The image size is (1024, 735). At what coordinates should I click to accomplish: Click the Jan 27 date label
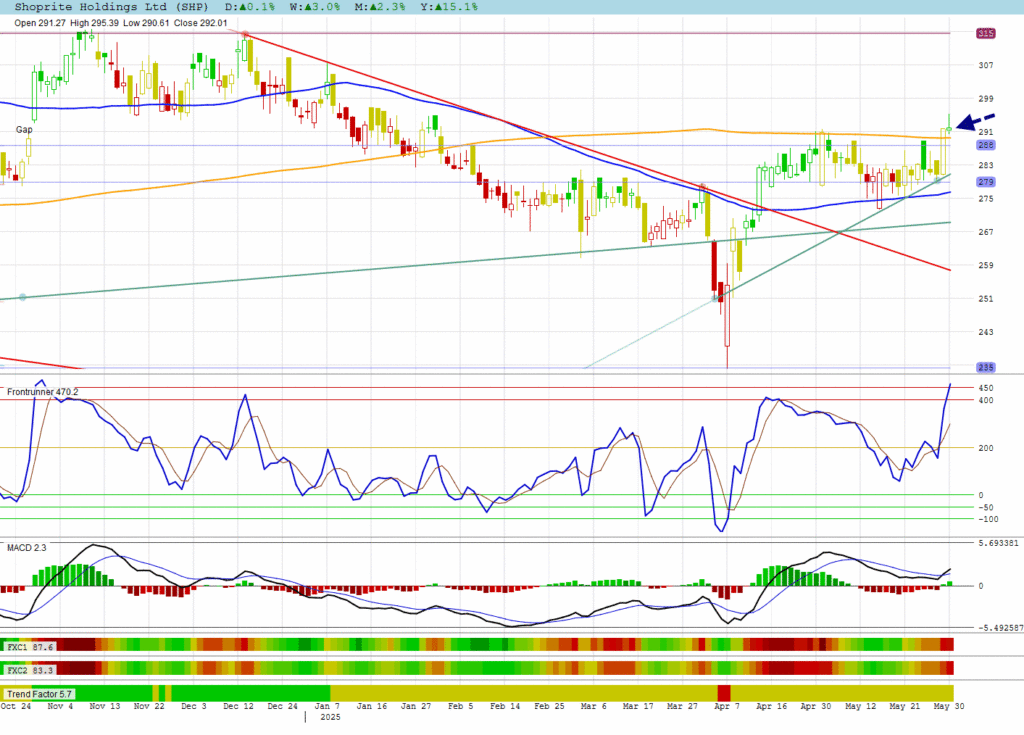pos(415,706)
